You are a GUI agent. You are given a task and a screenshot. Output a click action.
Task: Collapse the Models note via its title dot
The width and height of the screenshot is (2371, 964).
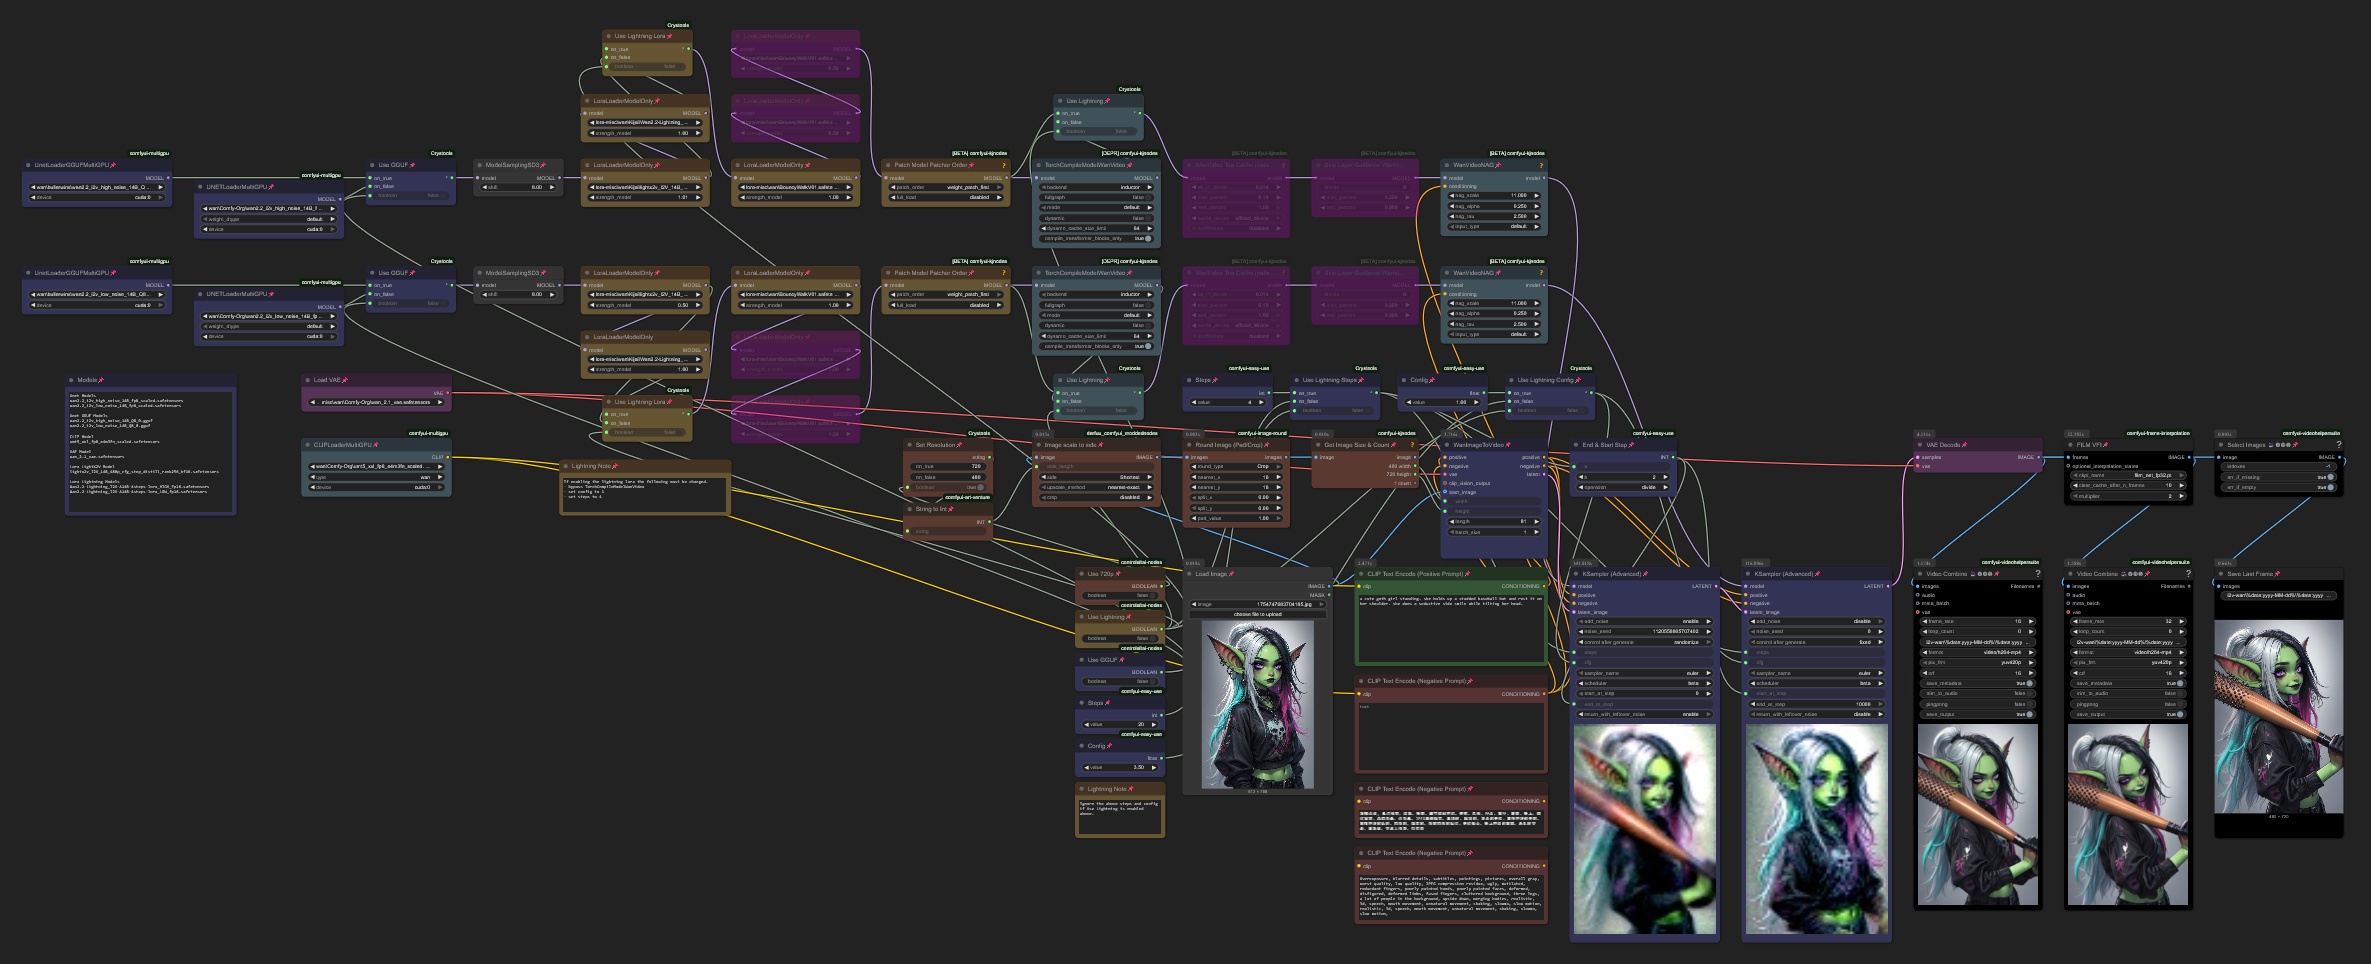[x=70, y=380]
